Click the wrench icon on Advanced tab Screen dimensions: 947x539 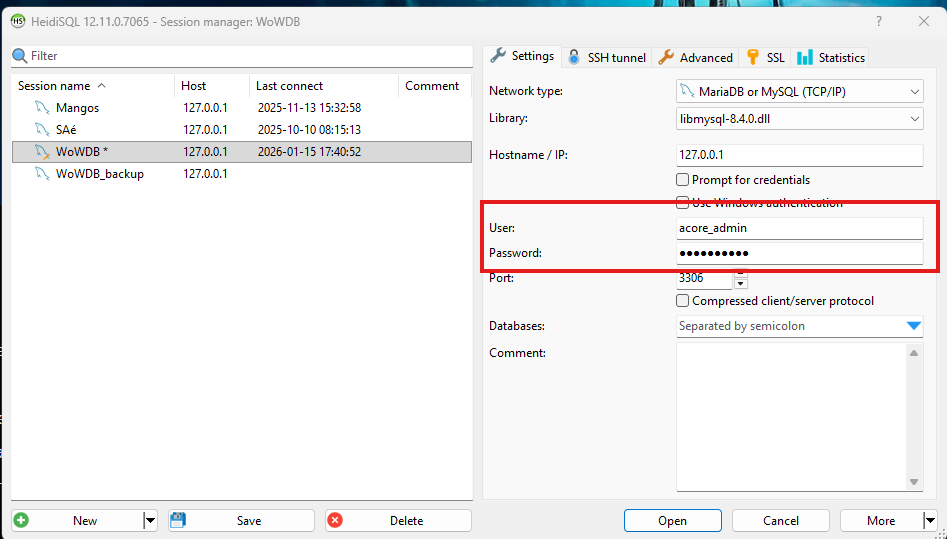click(x=666, y=57)
